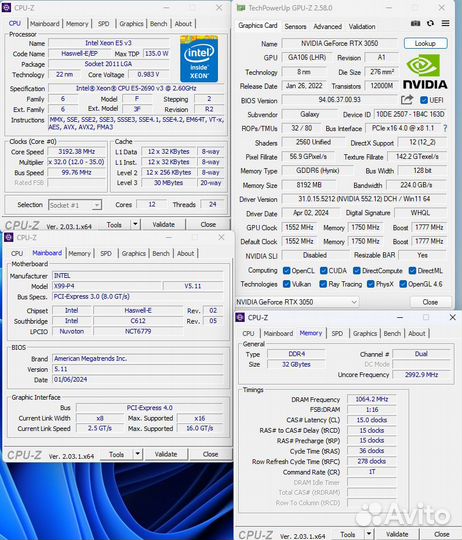Viewport: 462px width, 540px height.
Task: Toggle the DirectCompute checkbox
Action: 357,271
